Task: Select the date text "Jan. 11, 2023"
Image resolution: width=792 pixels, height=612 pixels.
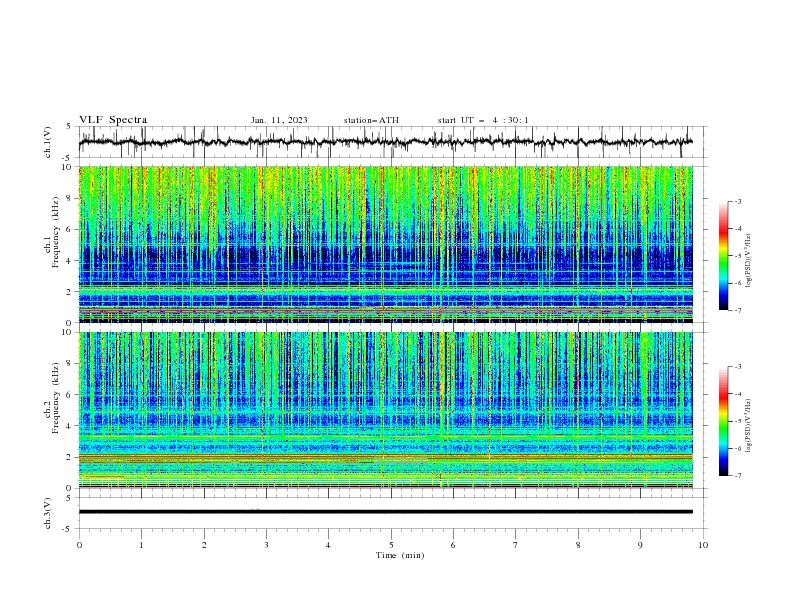Action: coord(279,120)
